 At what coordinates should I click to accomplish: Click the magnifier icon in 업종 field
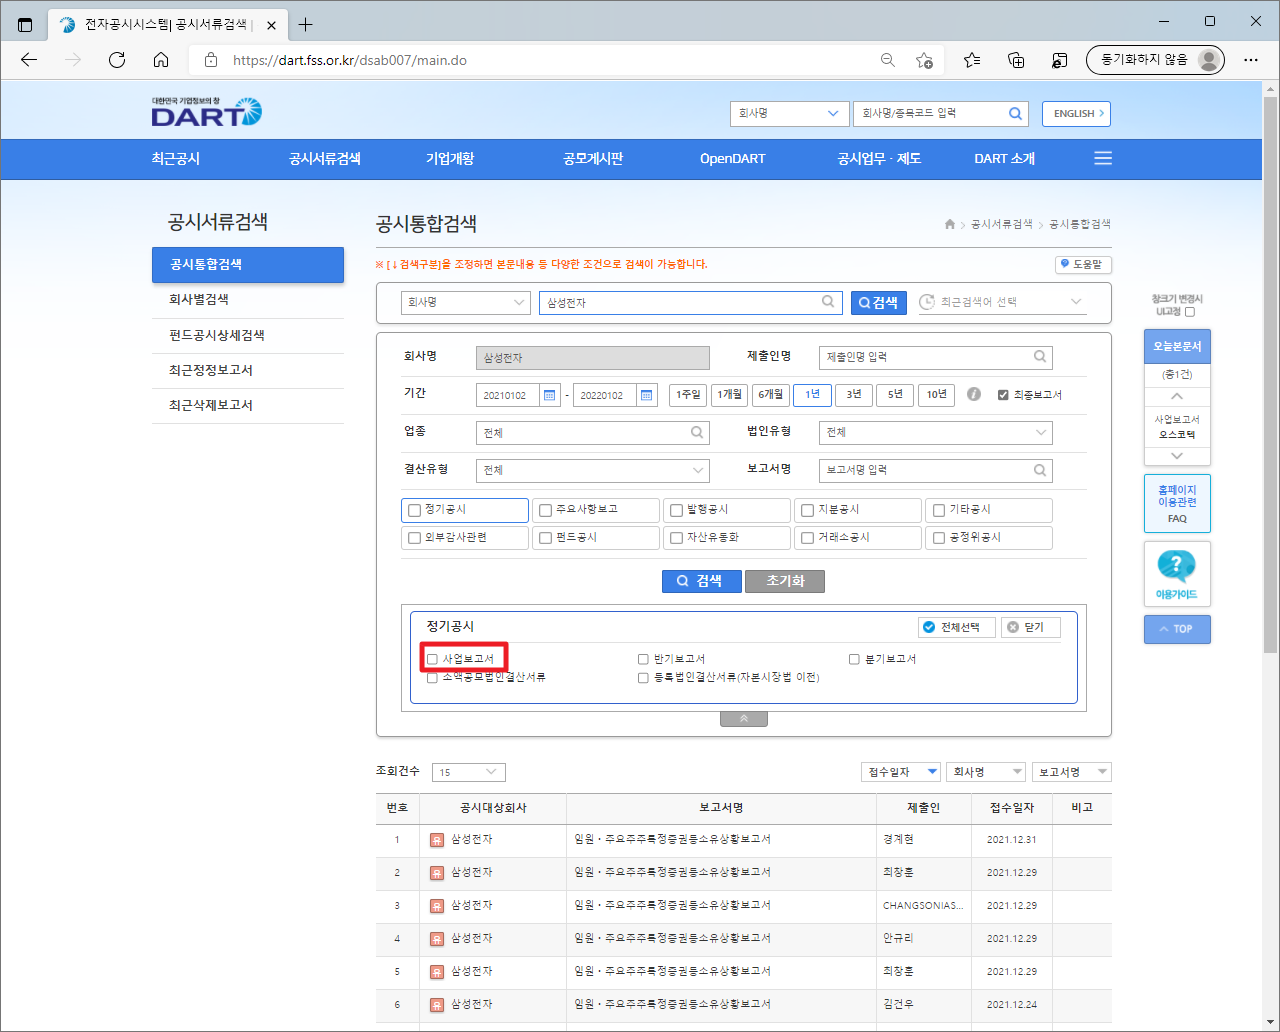point(697,432)
